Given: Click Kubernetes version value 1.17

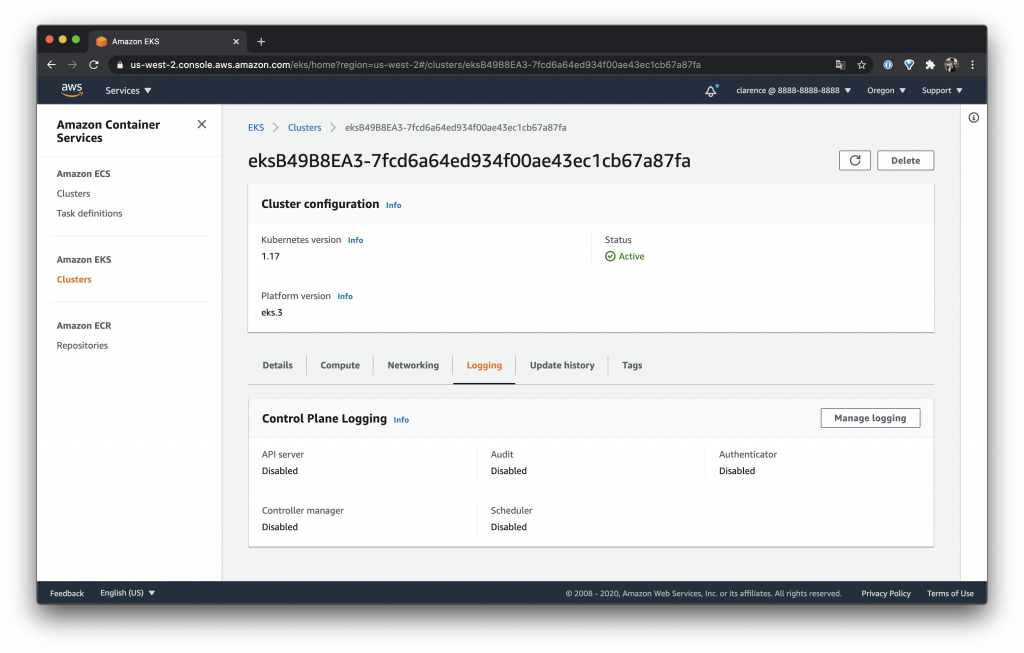Looking at the screenshot, I should [270, 257].
